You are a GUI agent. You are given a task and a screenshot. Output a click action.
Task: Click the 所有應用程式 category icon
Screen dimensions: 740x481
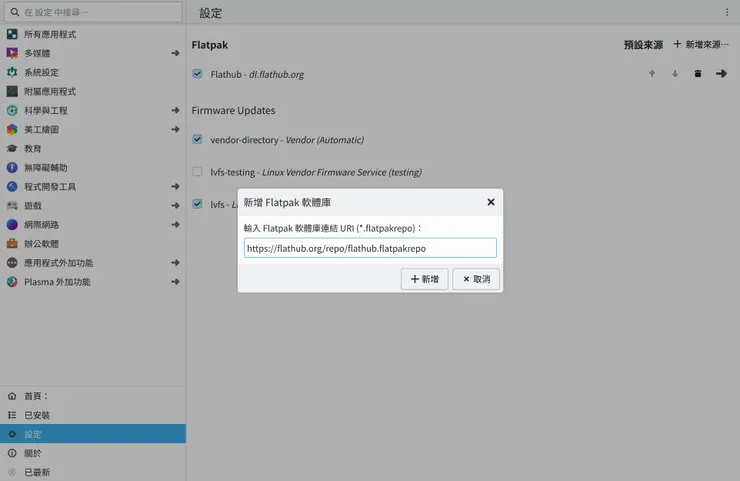(x=12, y=34)
